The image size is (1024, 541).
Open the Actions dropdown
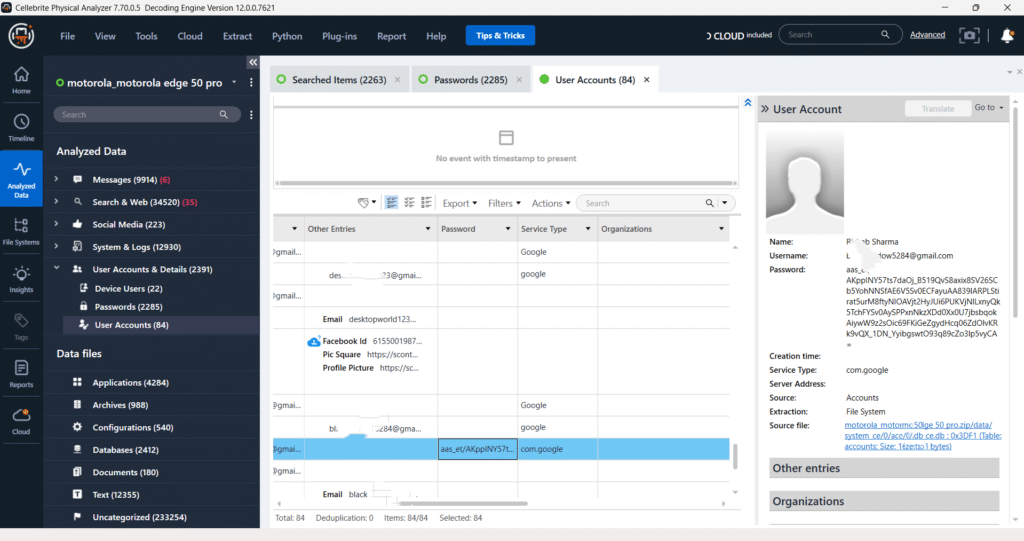click(551, 203)
